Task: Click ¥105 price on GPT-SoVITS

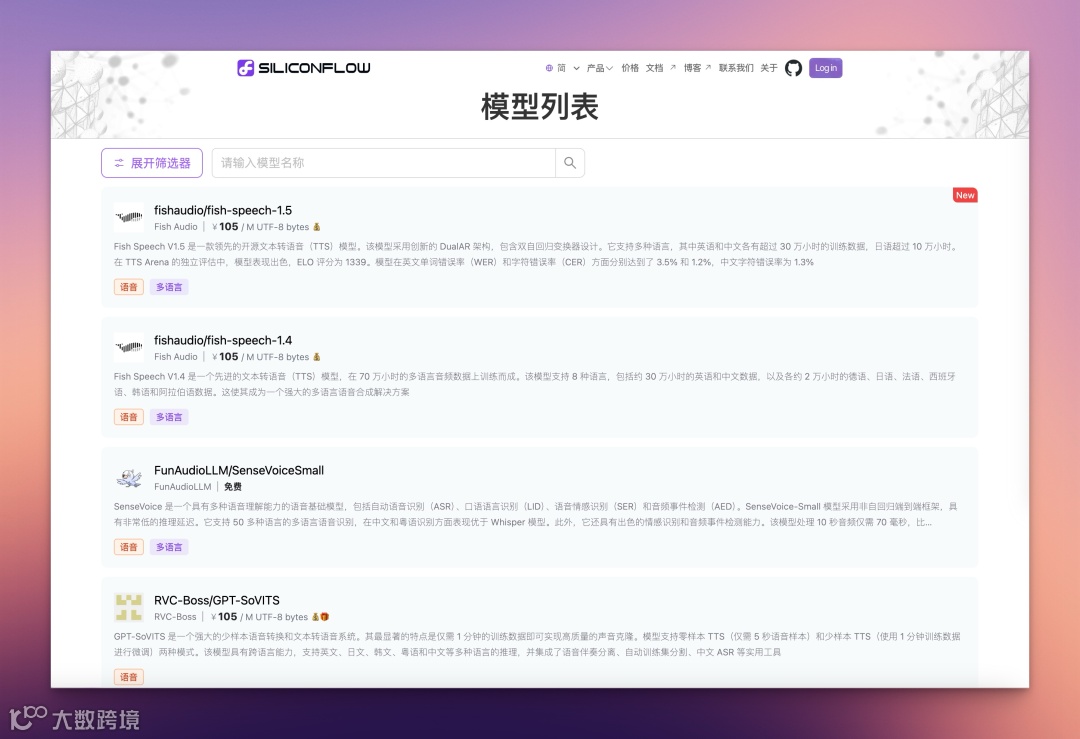Action: click(224, 617)
